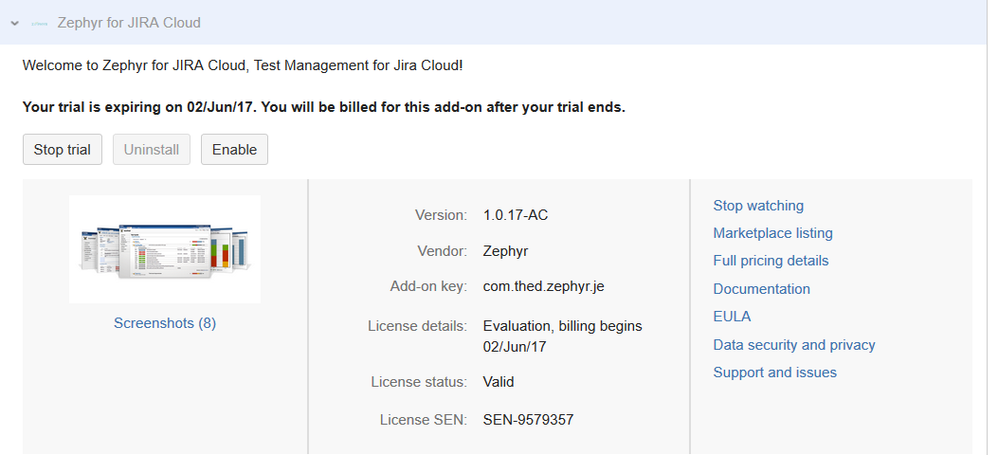Click the trial expiring notice text
This screenshot has height=455, width=998.
click(323, 107)
